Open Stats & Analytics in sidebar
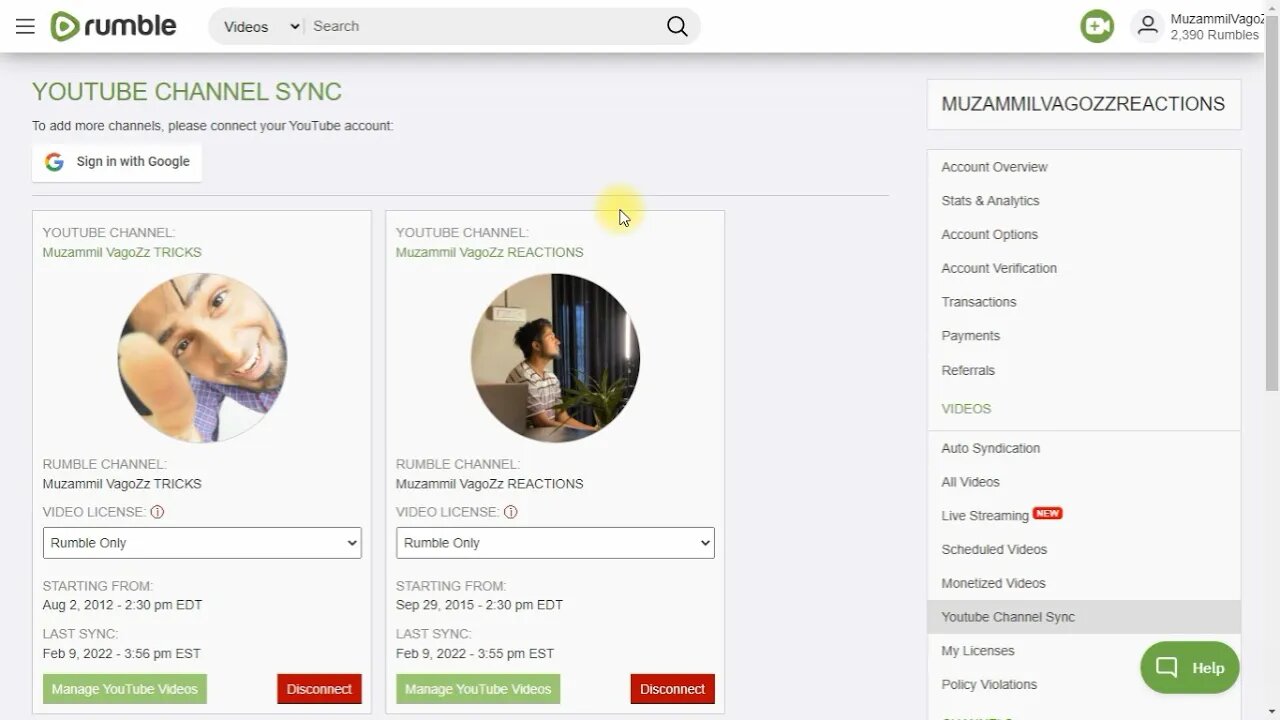This screenshot has height=720, width=1280. tap(990, 201)
